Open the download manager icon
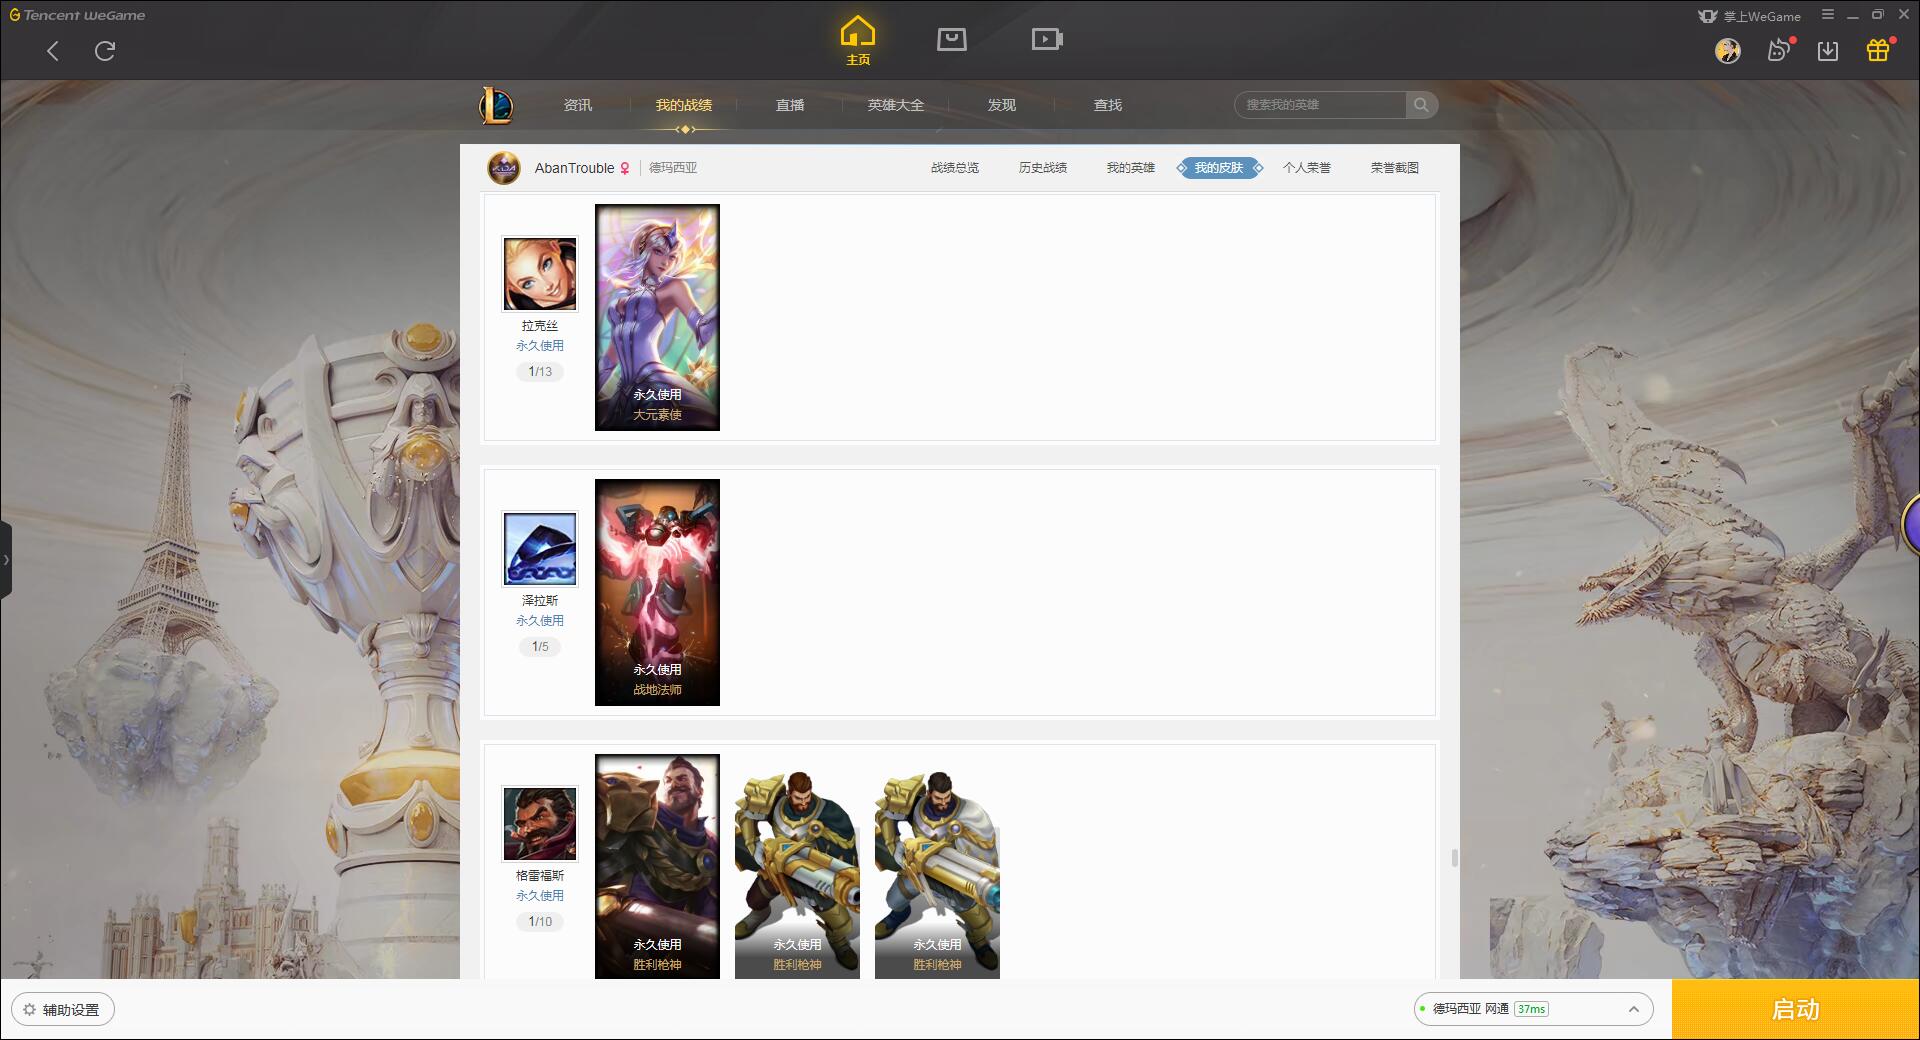The width and height of the screenshot is (1920, 1040). (1828, 51)
